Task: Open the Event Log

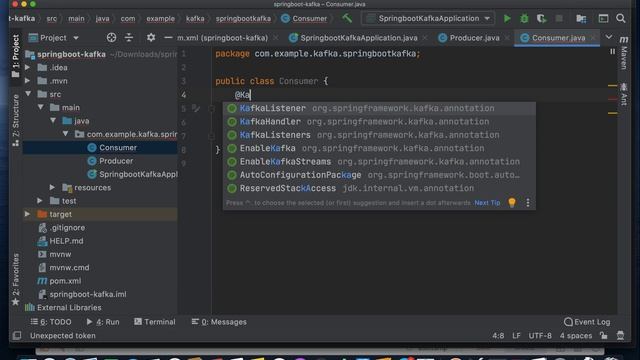Action: [x=587, y=322]
